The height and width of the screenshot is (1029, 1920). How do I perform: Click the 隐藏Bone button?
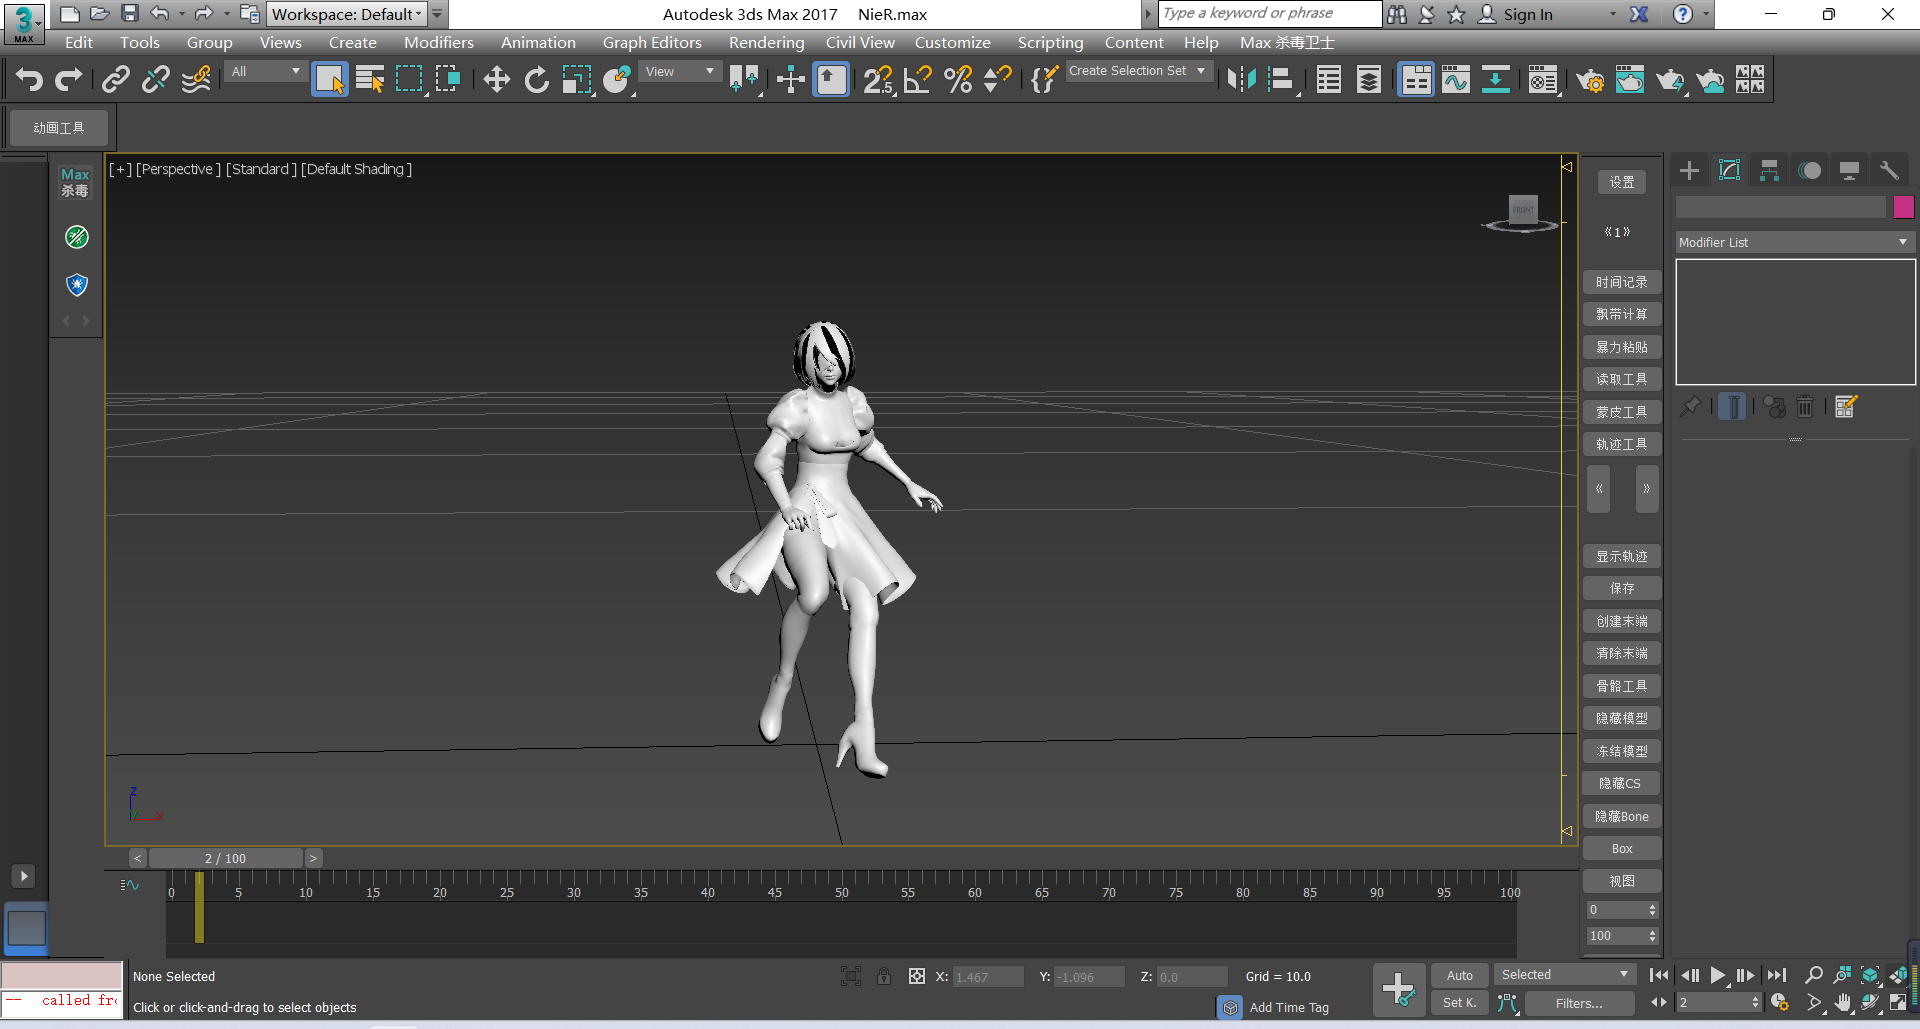(1622, 816)
